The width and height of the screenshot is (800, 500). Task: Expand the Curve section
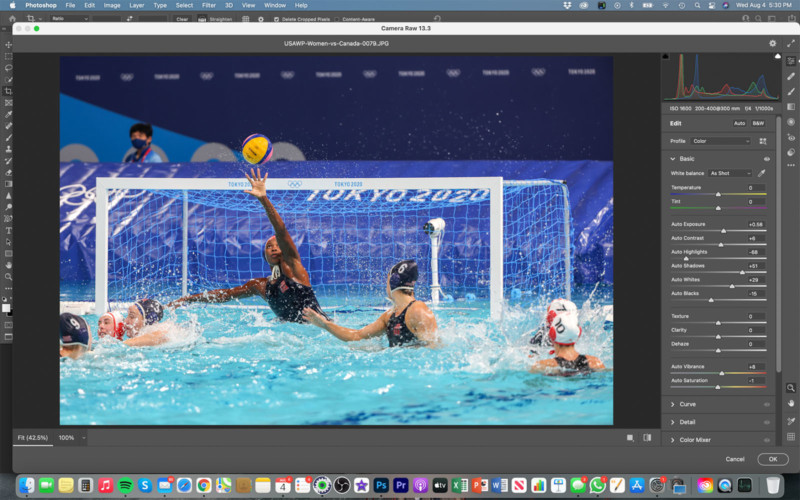[672, 404]
